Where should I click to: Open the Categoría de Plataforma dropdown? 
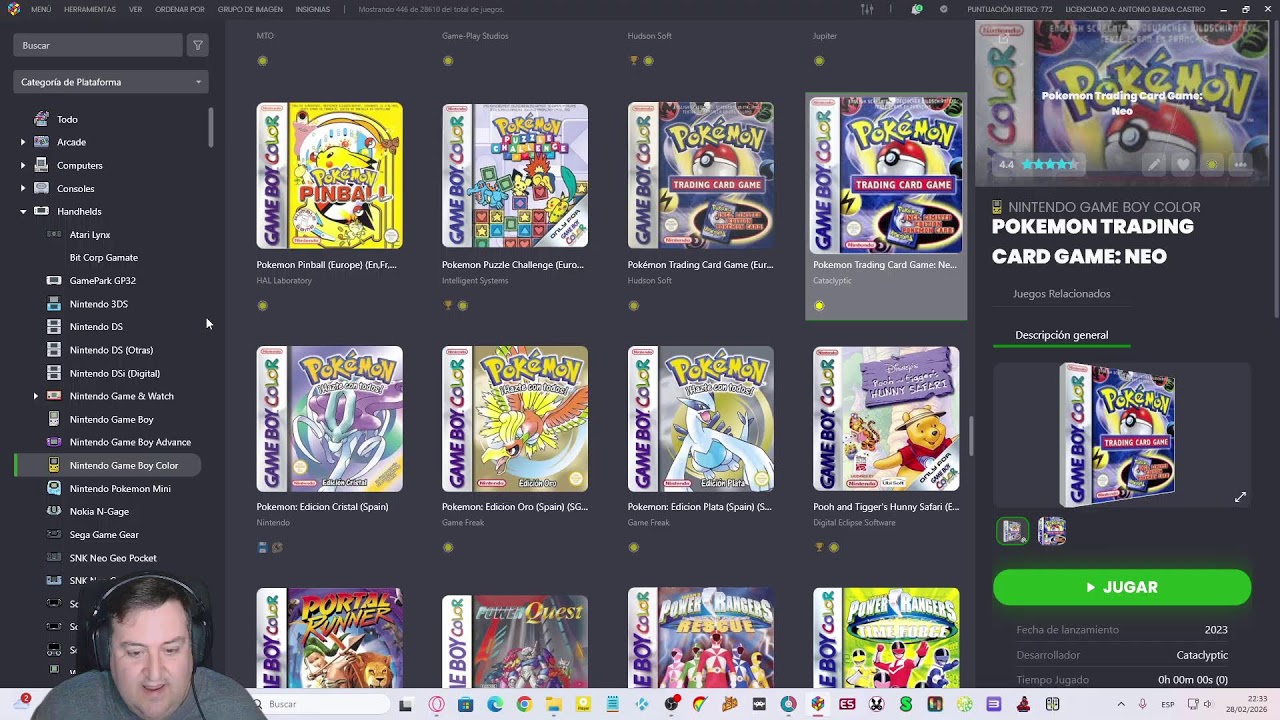[x=111, y=82]
